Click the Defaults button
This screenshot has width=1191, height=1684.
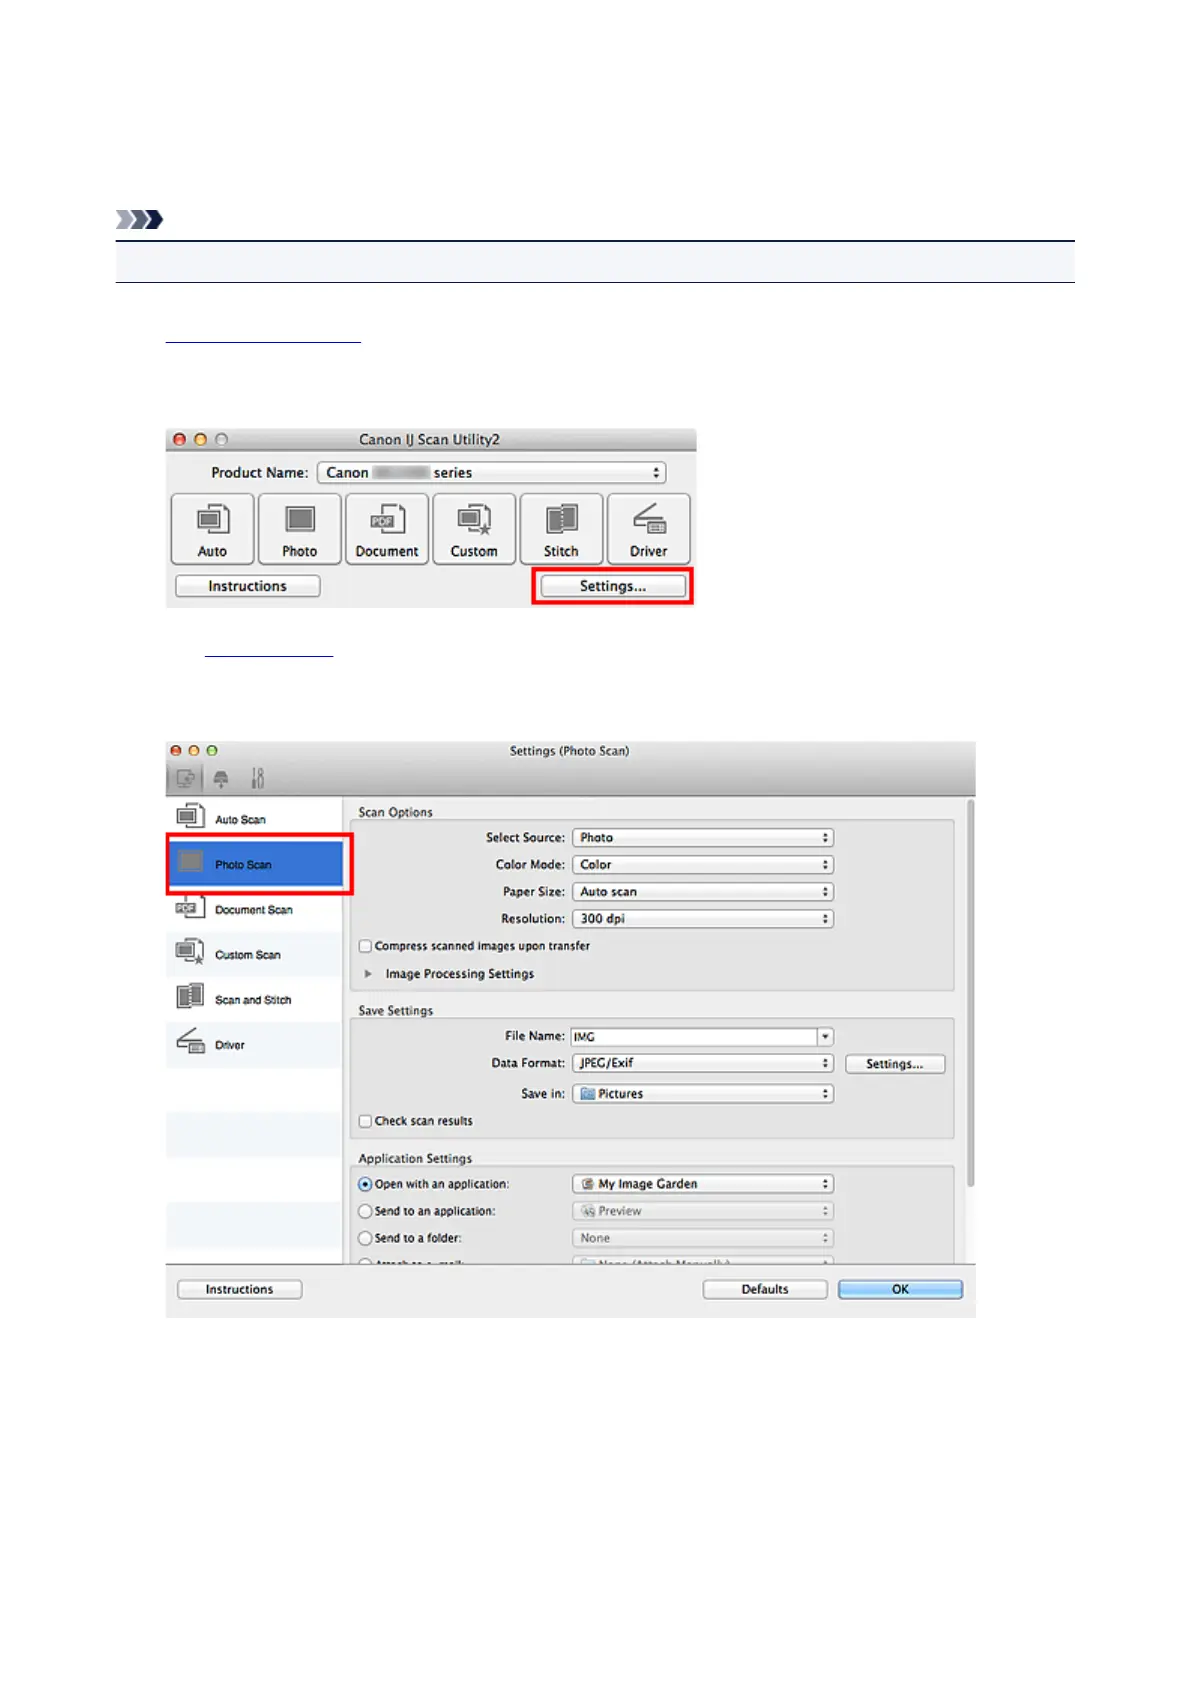(x=765, y=1290)
